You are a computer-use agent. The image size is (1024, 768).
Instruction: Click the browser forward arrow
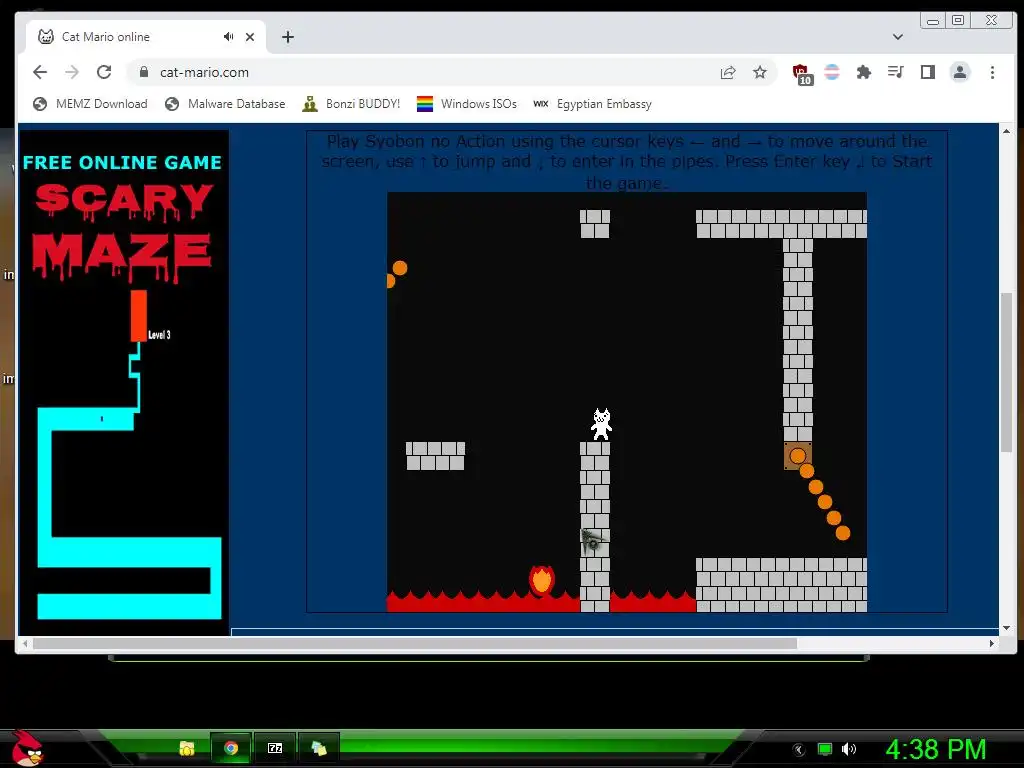[72, 72]
